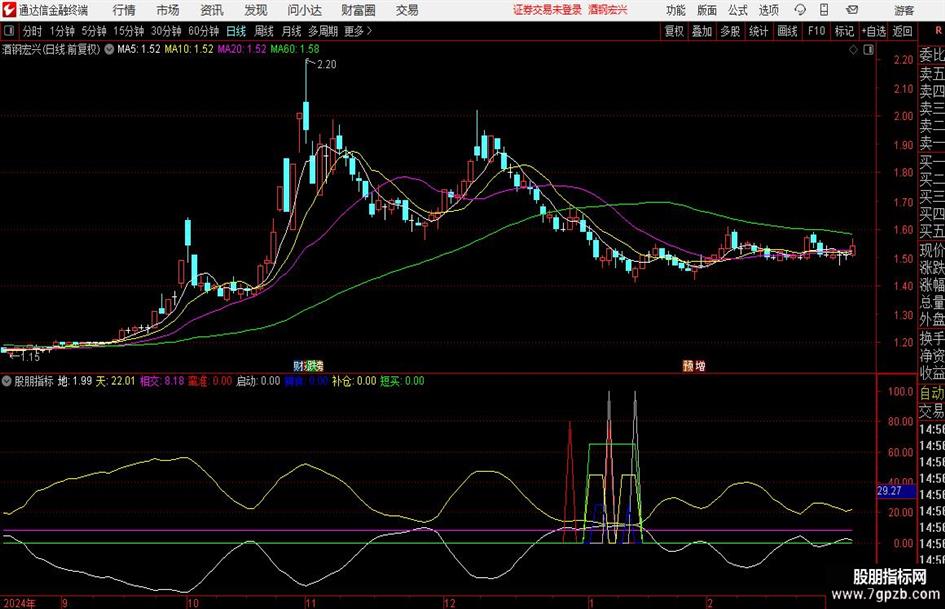The image size is (945, 609).
Task: Click the MA5: 1.52 legend label
Action: (x=139, y=49)
